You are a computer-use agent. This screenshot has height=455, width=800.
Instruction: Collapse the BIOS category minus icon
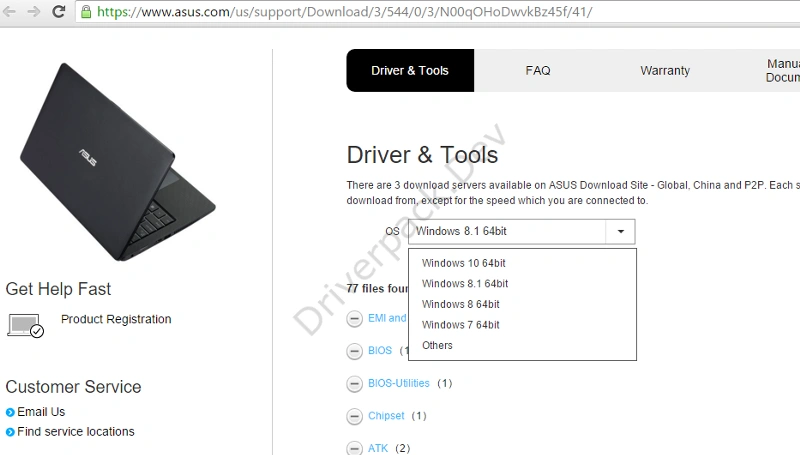354,351
